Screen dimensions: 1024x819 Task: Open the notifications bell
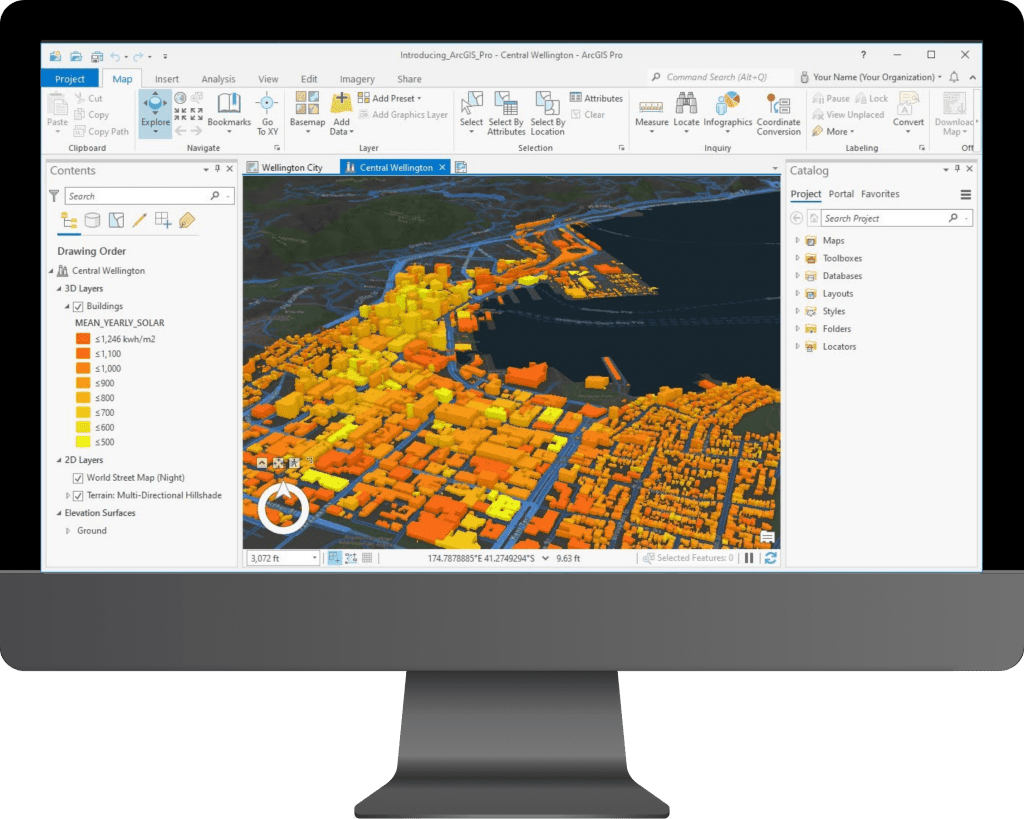click(954, 77)
